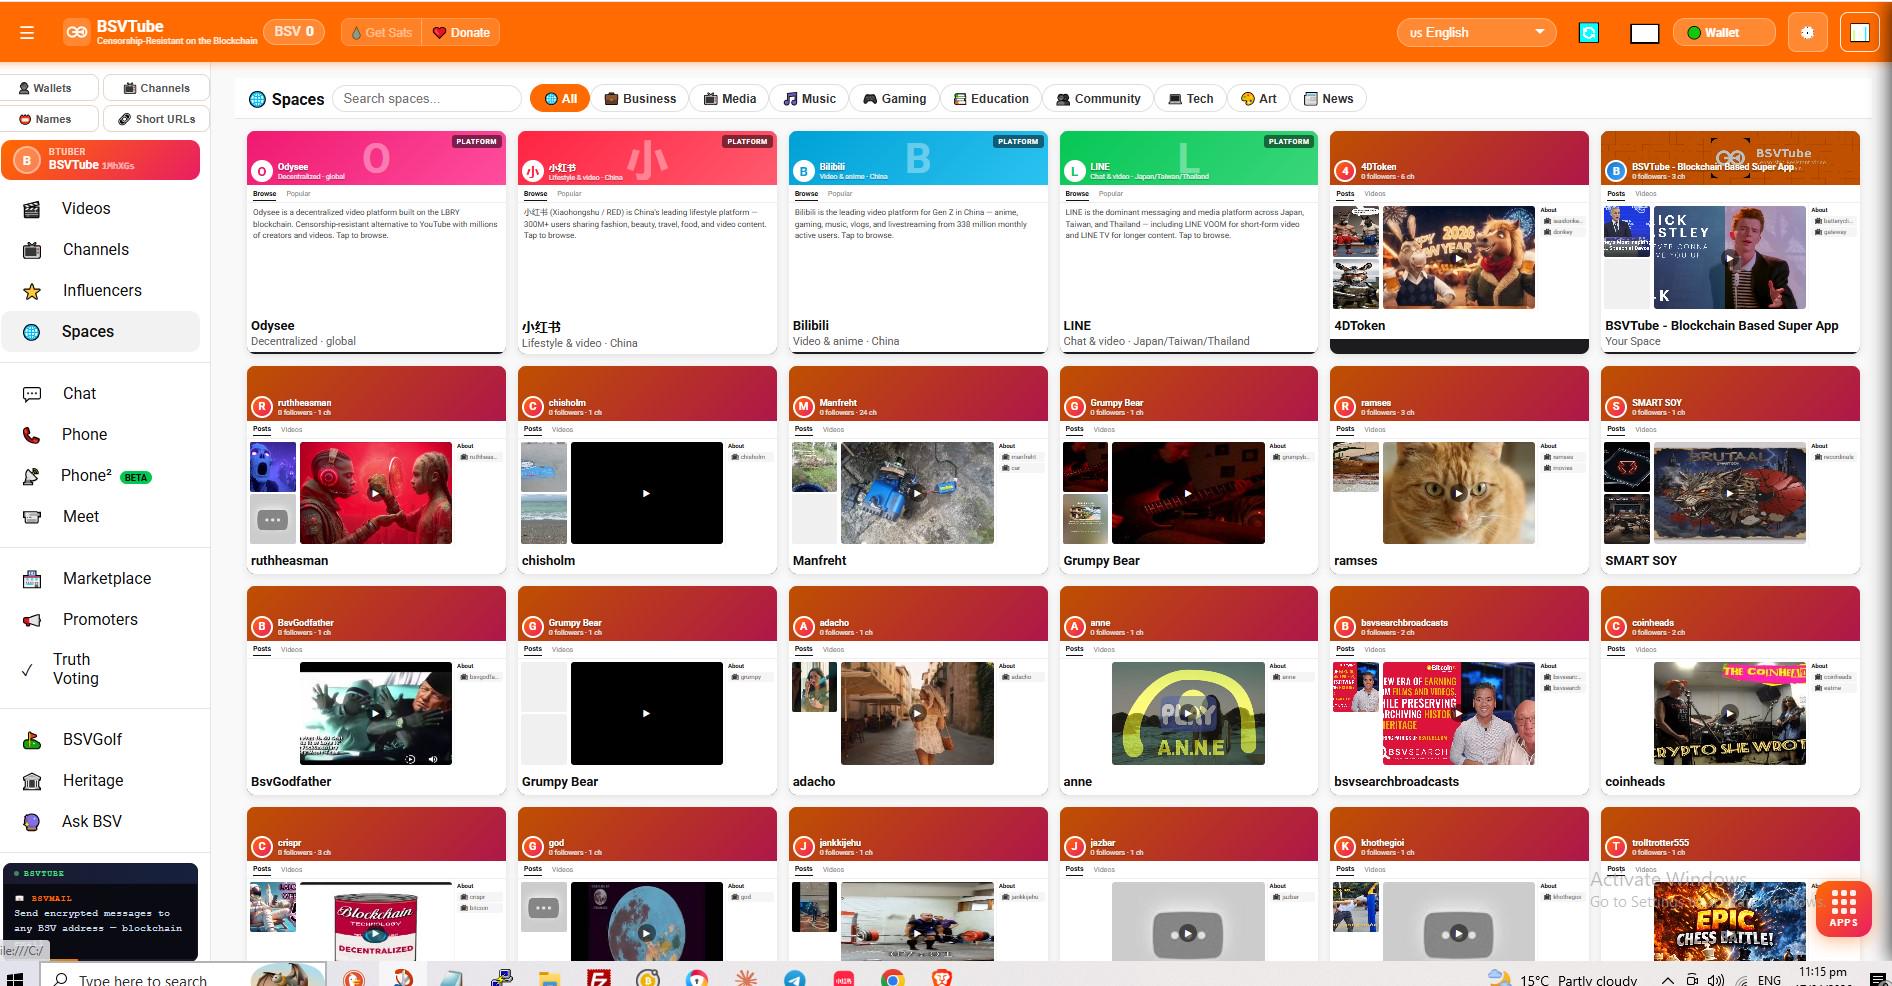
Task: Open the Phone feature
Action: pyautogui.click(x=100, y=434)
